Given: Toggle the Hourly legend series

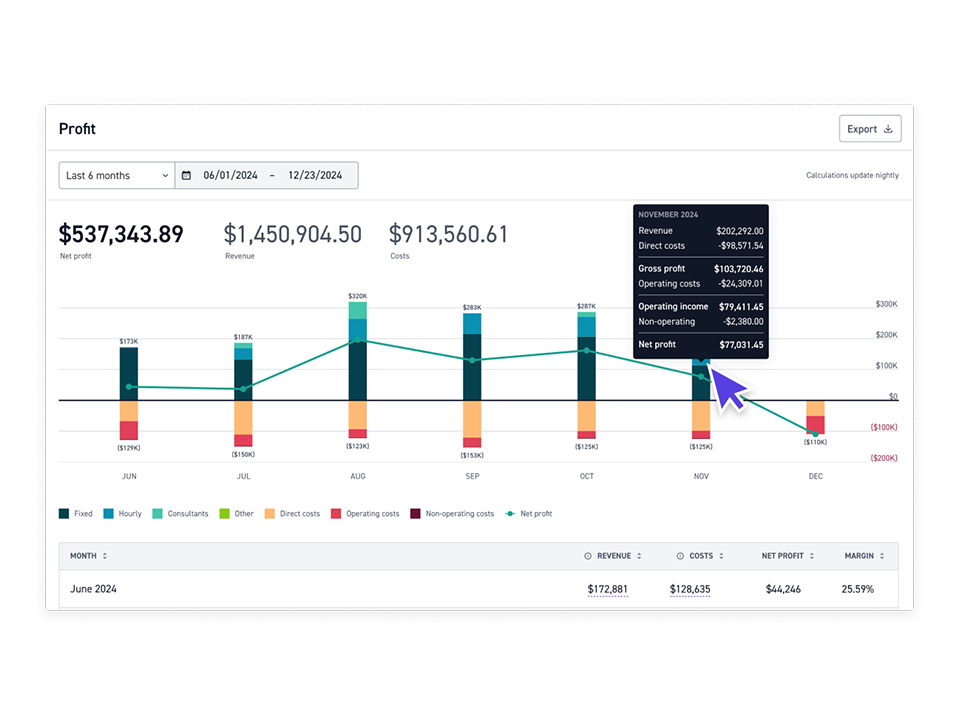Looking at the screenshot, I should click(122, 514).
